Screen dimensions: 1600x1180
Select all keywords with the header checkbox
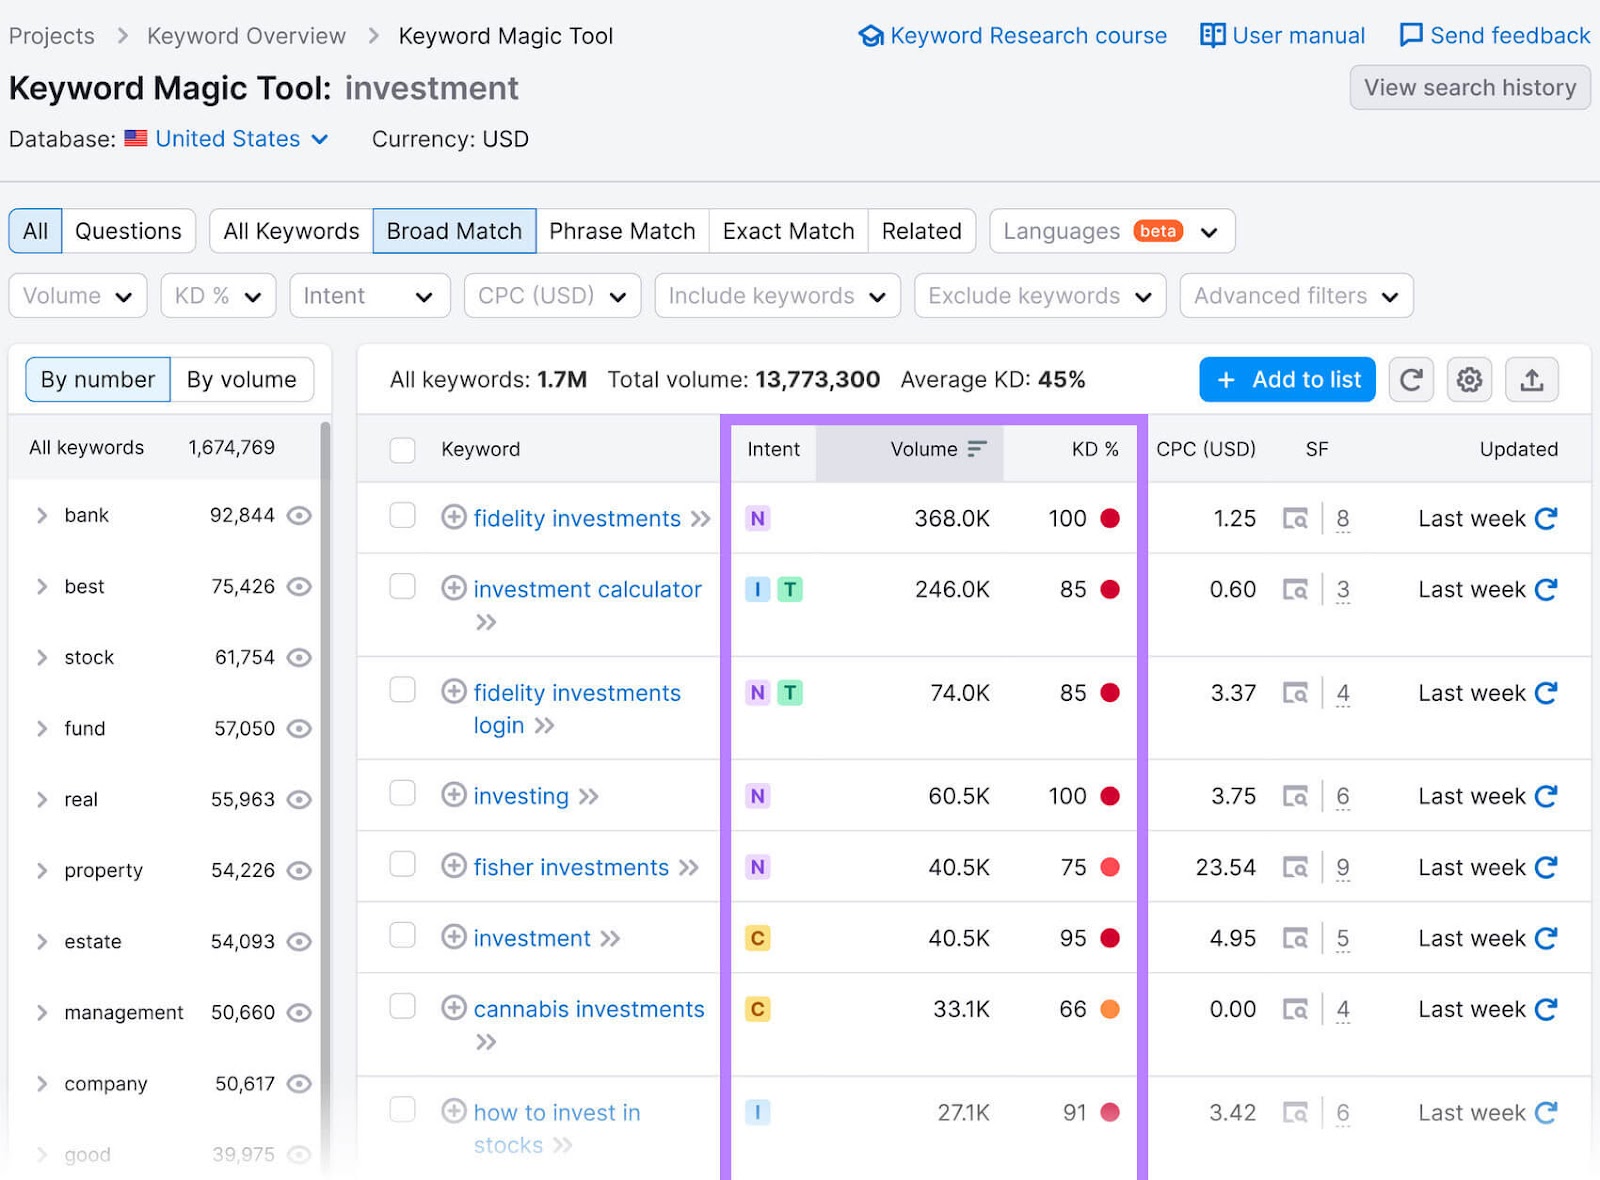point(403,449)
